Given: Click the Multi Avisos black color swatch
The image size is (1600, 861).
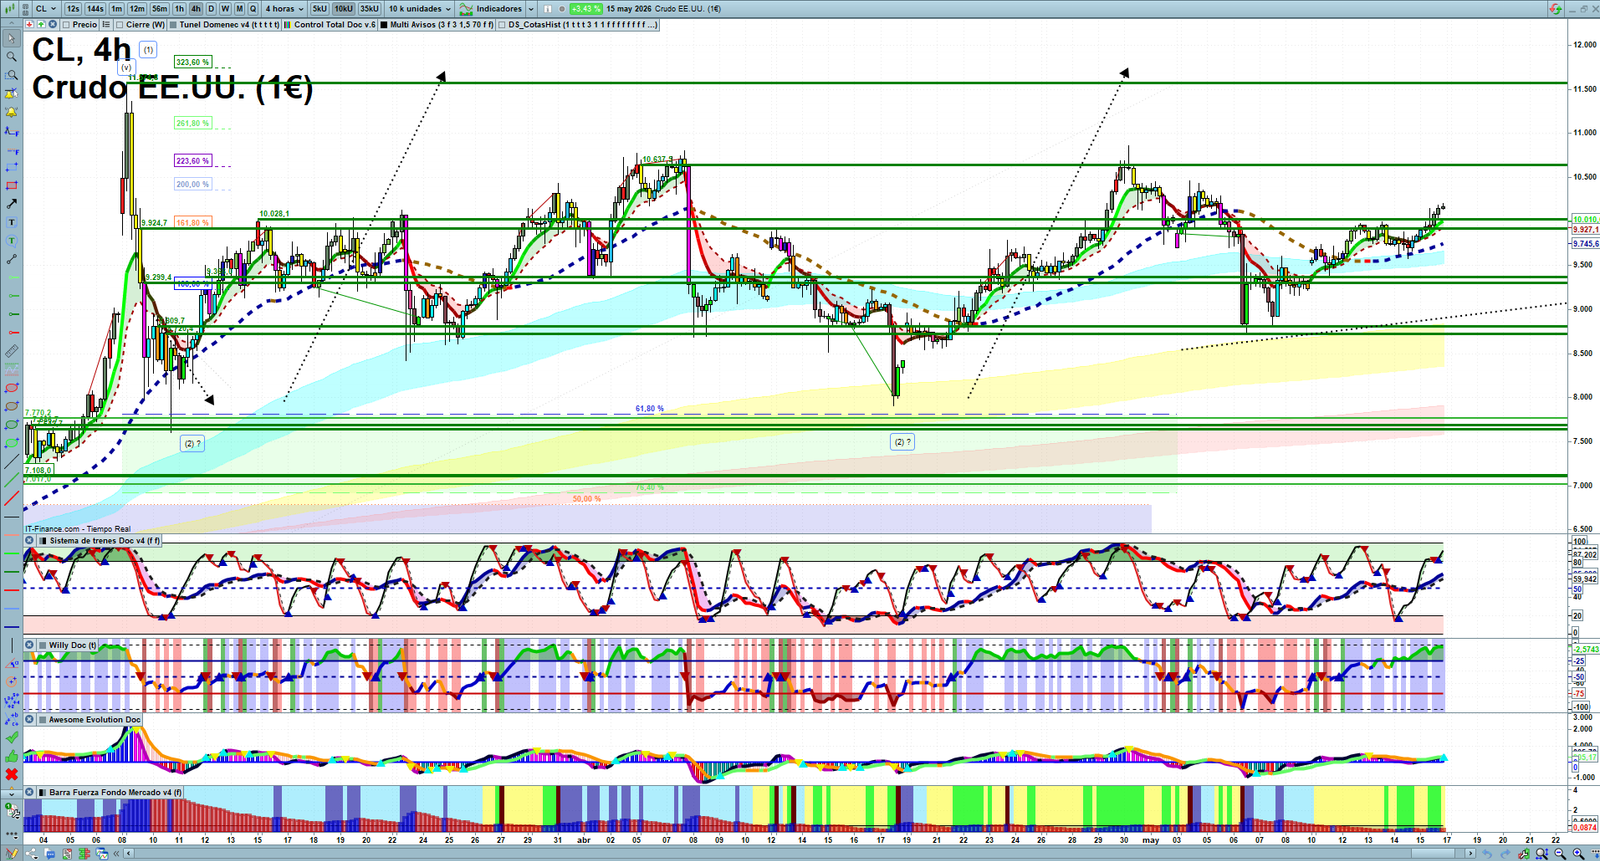Looking at the screenshot, I should click(x=384, y=24).
